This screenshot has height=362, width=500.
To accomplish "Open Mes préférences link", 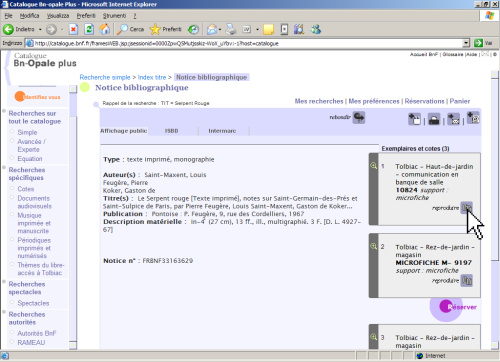I will (374, 101).
